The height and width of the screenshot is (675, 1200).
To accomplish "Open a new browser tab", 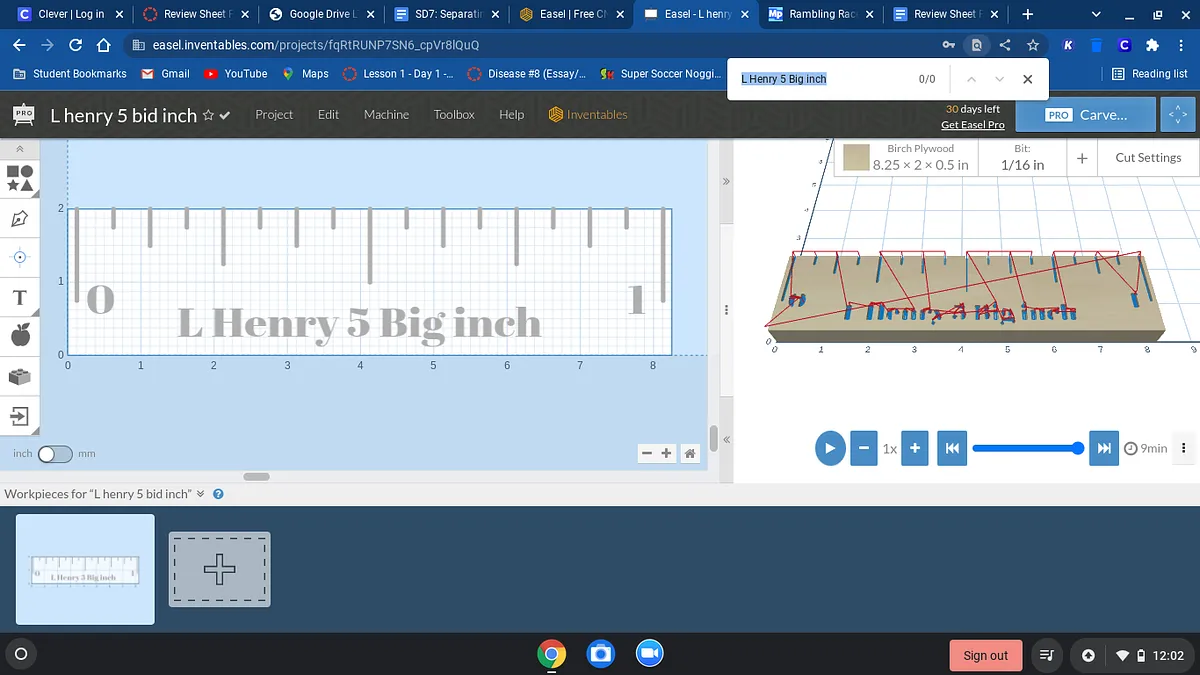I will (x=1028, y=14).
